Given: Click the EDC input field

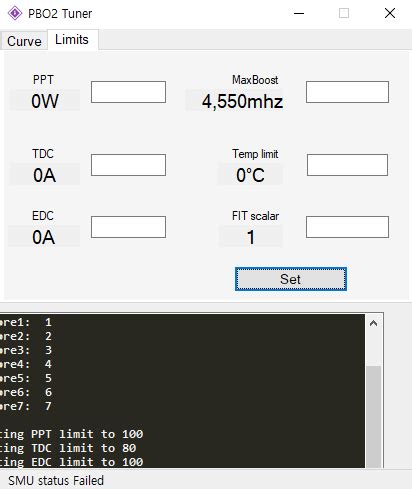Looking at the screenshot, I should [x=128, y=227].
